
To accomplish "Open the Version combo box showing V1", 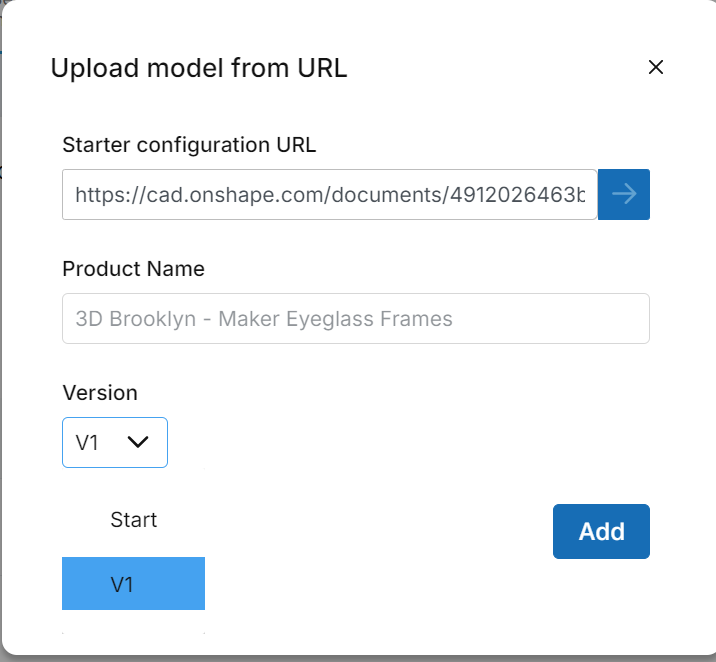I will 115,442.
